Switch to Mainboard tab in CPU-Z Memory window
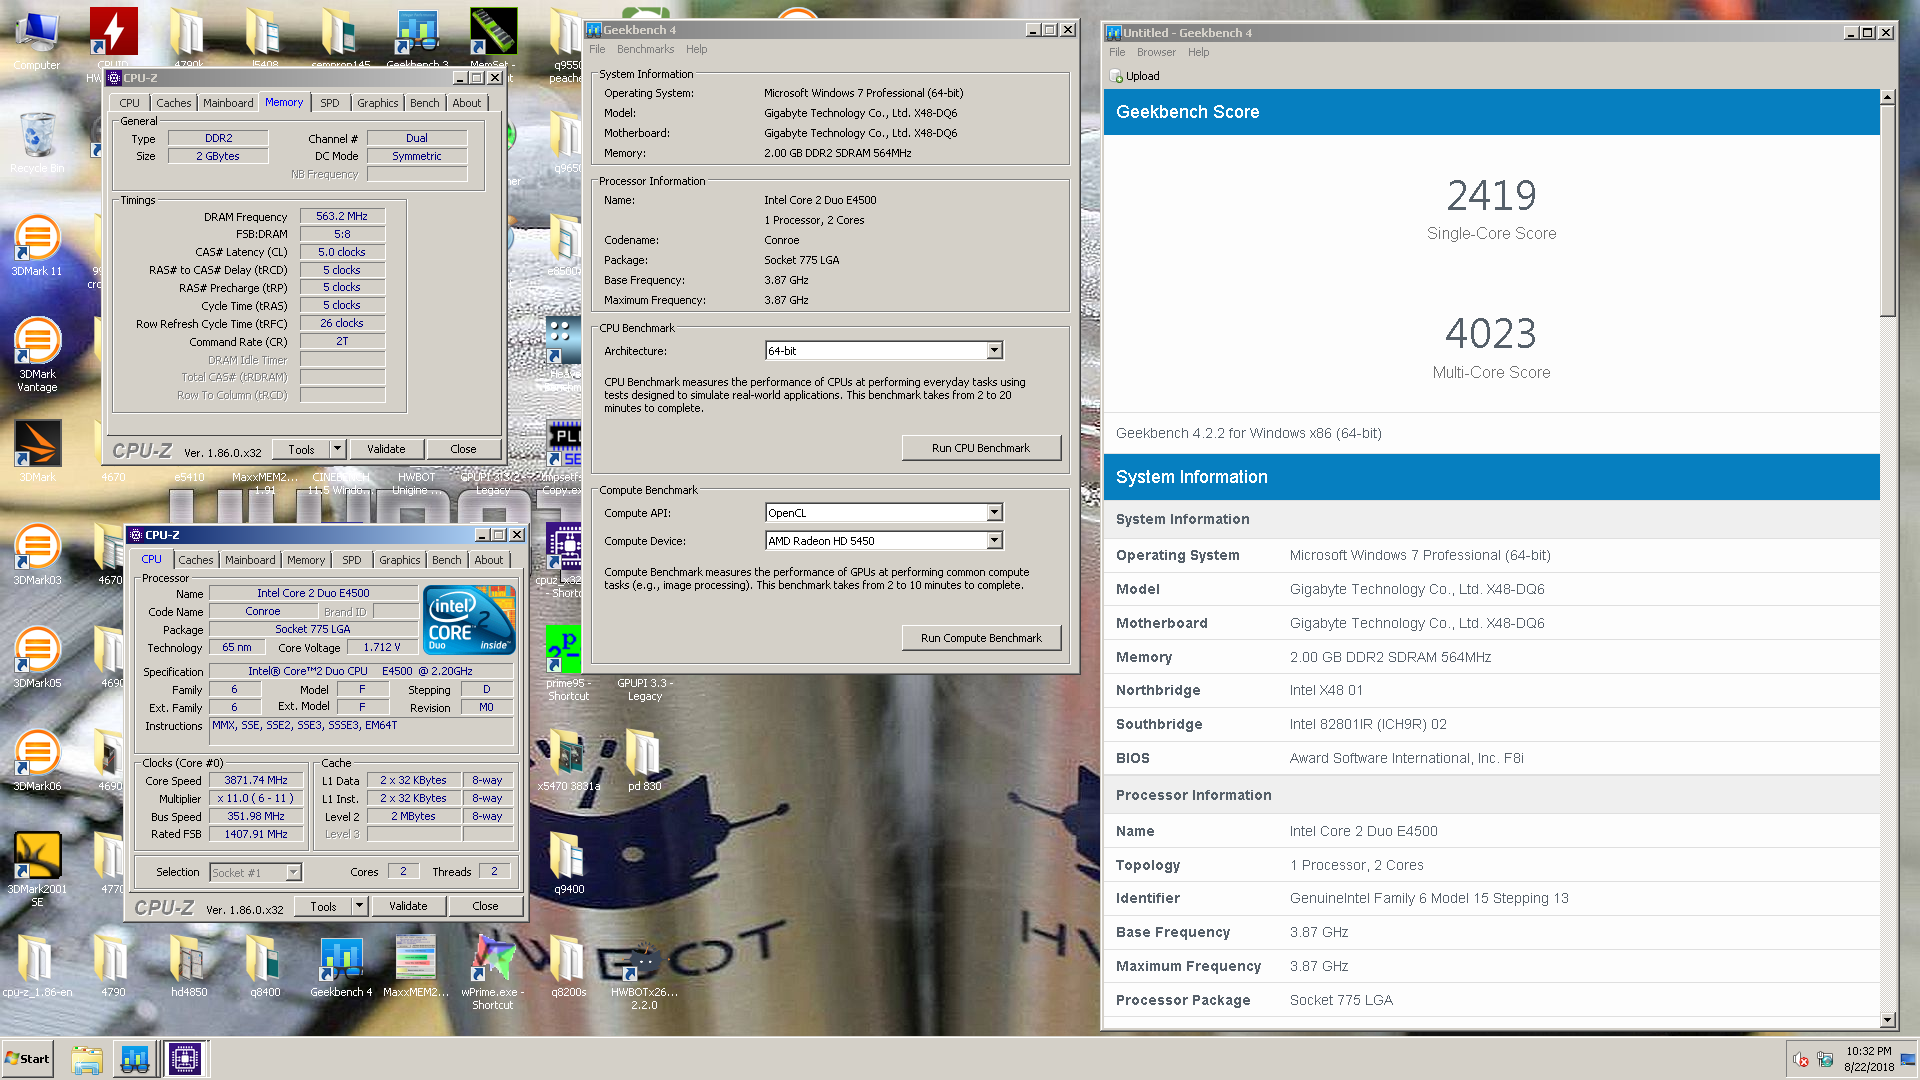Viewport: 1920px width, 1080px height. [x=228, y=103]
